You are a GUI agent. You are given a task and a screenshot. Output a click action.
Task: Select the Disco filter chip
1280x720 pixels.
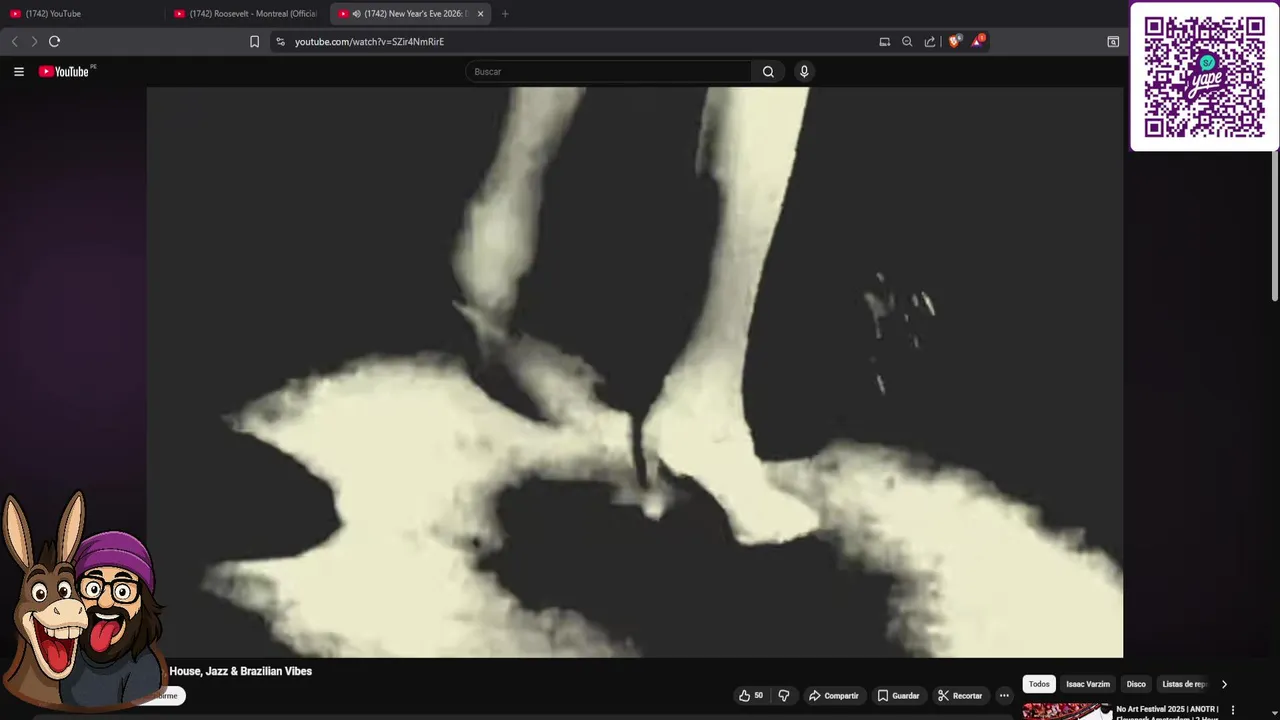pyautogui.click(x=1136, y=684)
